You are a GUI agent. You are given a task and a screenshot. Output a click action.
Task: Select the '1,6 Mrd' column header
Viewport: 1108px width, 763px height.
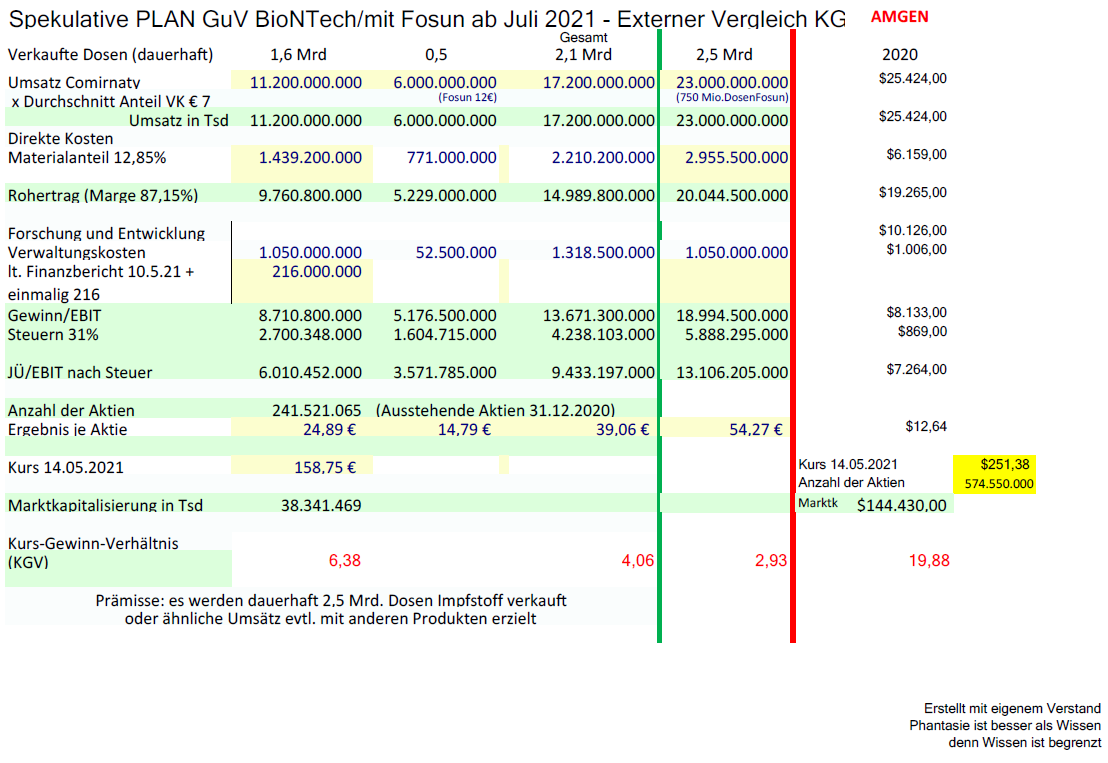(x=298, y=54)
